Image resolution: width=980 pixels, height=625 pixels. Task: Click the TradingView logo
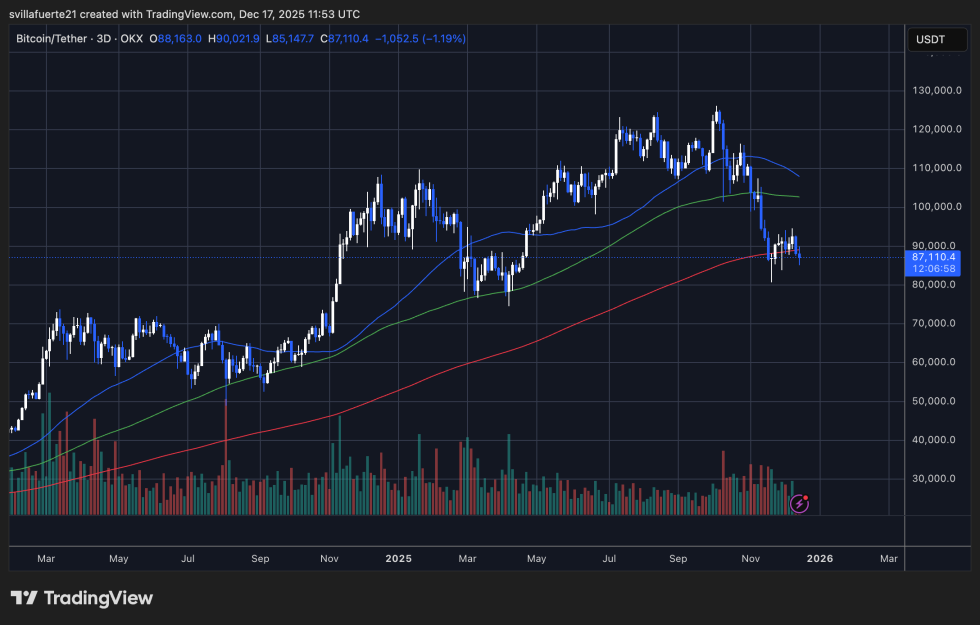point(80,597)
